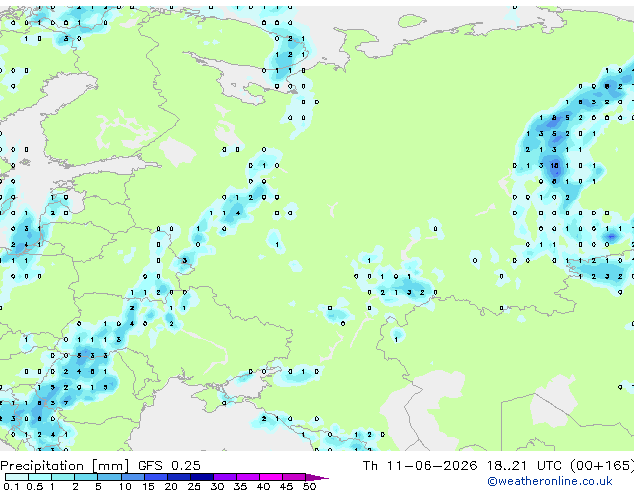Click the '18' precipitation value on the map
Viewport: 634px width, 490px height.
click(554, 165)
